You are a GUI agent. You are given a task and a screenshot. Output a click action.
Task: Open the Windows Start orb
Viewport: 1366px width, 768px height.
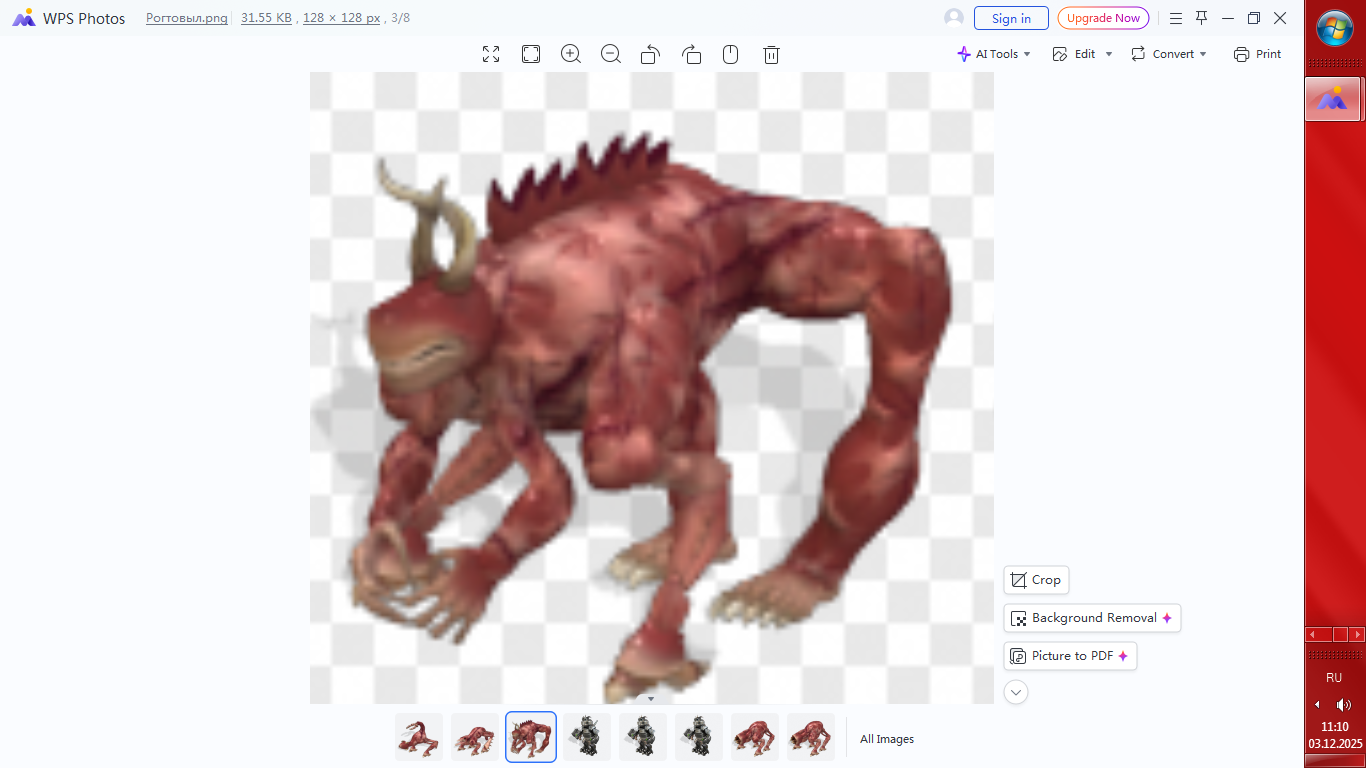(x=1335, y=28)
